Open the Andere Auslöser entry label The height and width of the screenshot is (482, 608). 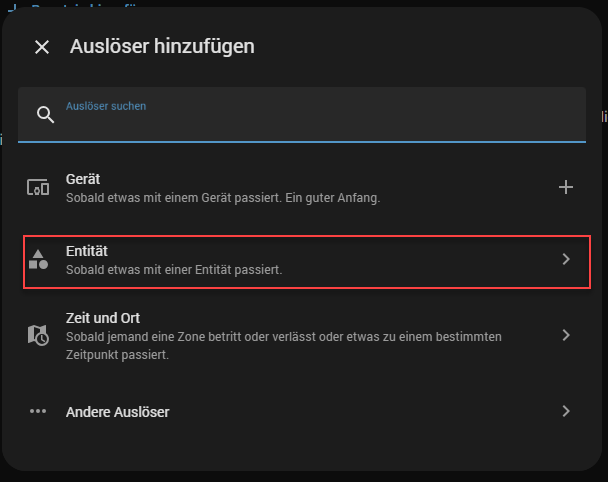point(117,411)
